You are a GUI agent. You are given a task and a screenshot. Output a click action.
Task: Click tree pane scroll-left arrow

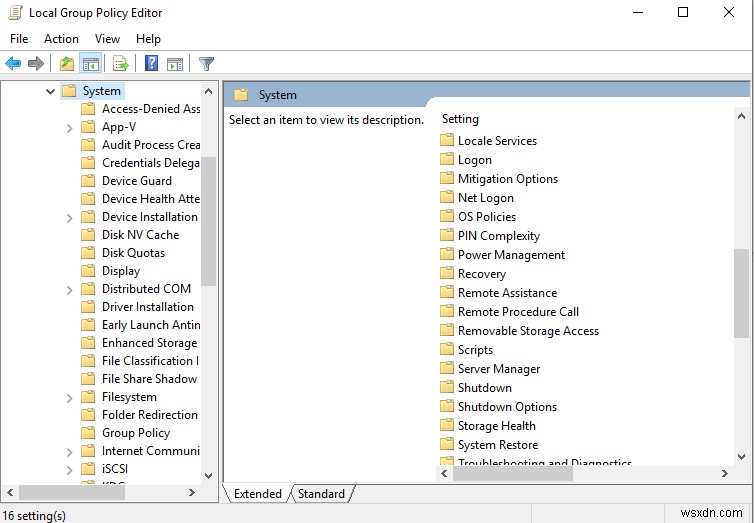10,492
